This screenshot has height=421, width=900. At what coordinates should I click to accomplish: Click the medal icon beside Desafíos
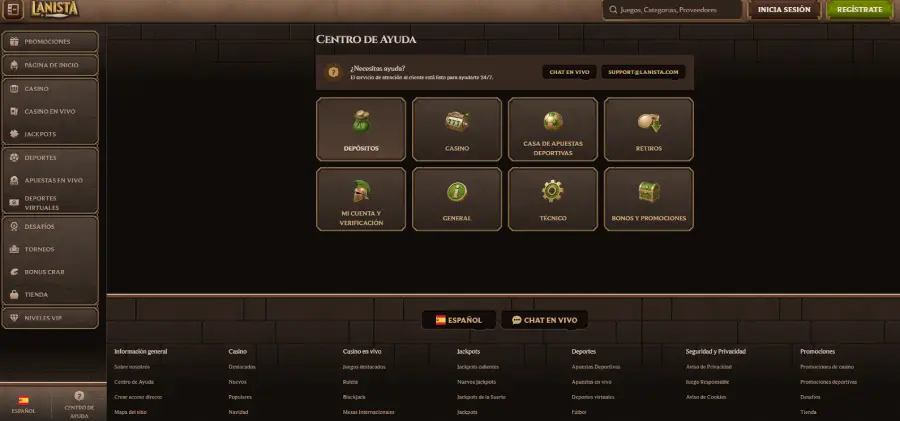[x=14, y=227]
